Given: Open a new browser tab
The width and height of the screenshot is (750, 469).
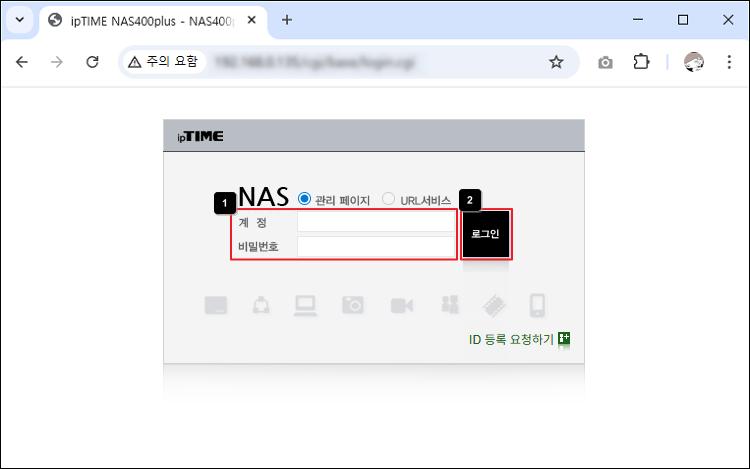Looking at the screenshot, I should 287,20.
